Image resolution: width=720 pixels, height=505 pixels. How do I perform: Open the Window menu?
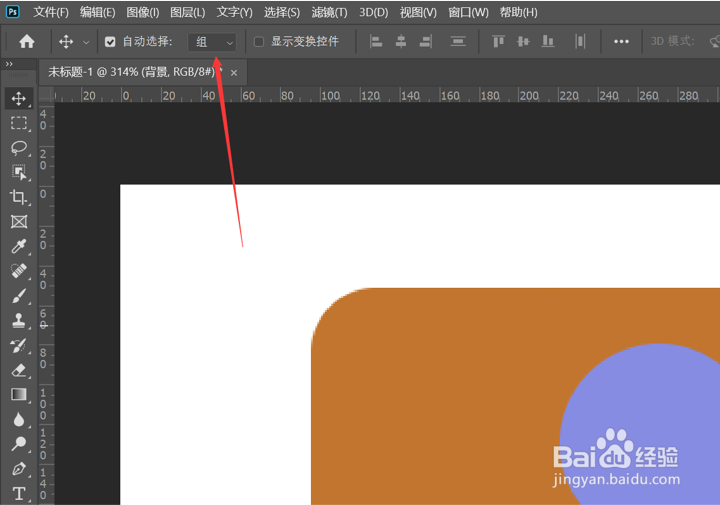[468, 12]
